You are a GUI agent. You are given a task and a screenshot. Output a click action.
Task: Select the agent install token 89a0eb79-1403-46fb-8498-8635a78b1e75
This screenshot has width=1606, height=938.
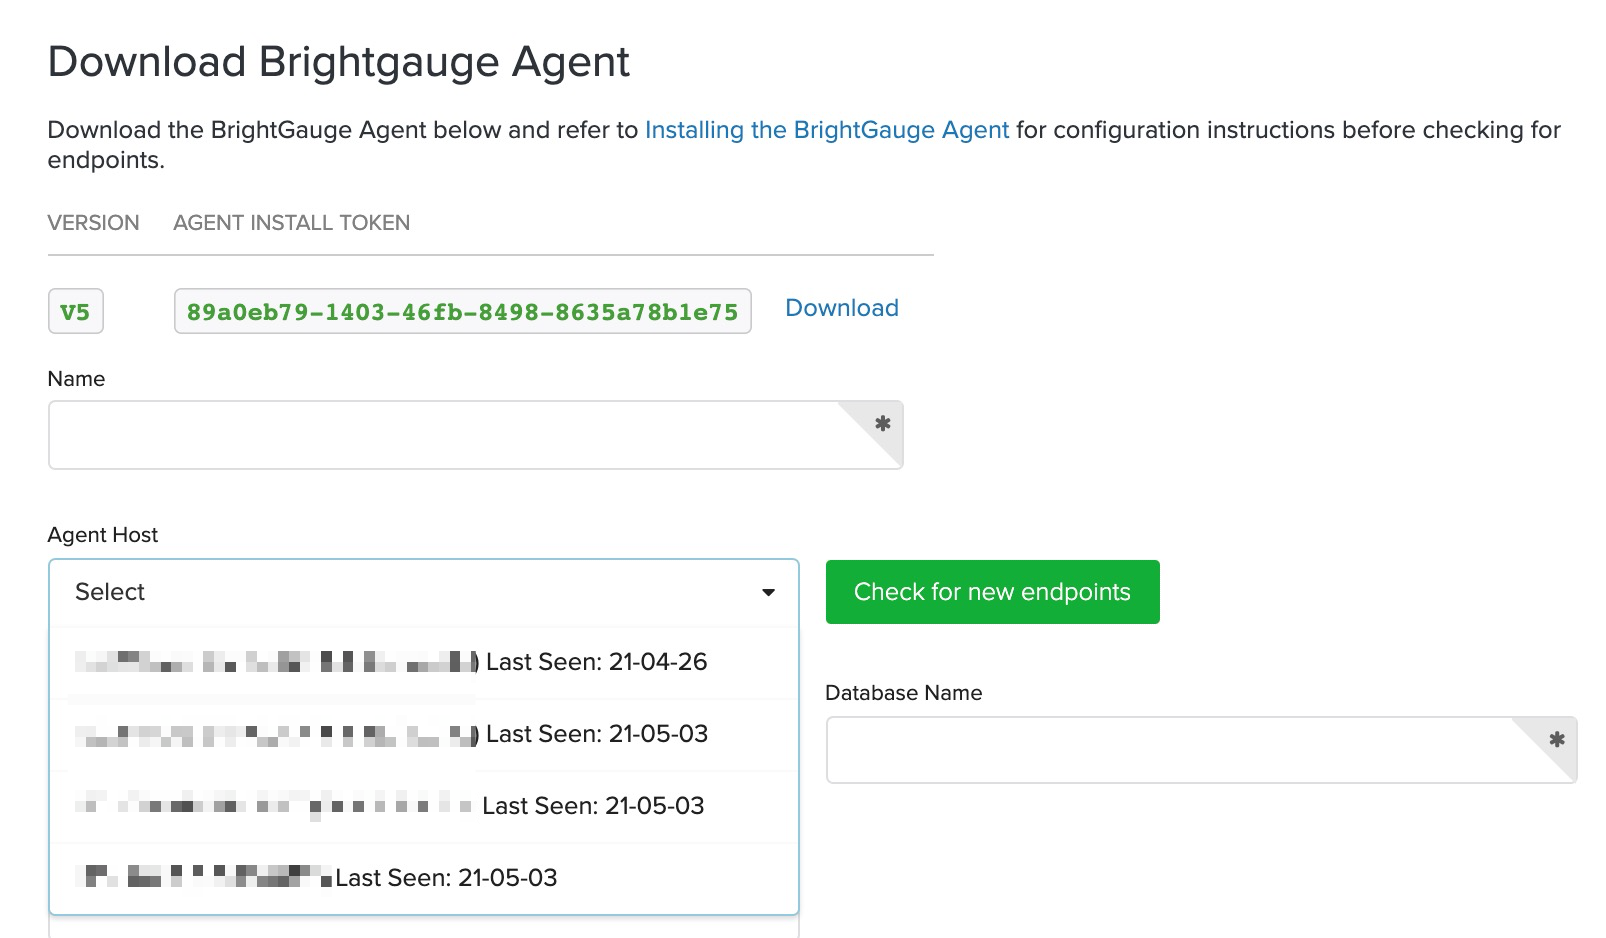(x=462, y=312)
